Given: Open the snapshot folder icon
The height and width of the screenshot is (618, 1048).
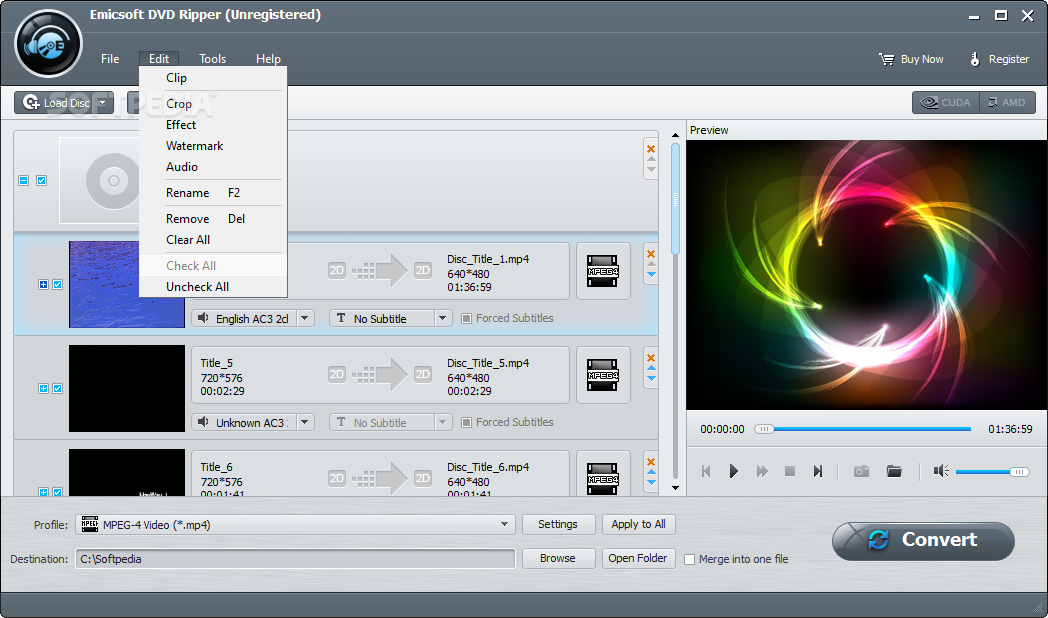Looking at the screenshot, I should click(x=894, y=471).
